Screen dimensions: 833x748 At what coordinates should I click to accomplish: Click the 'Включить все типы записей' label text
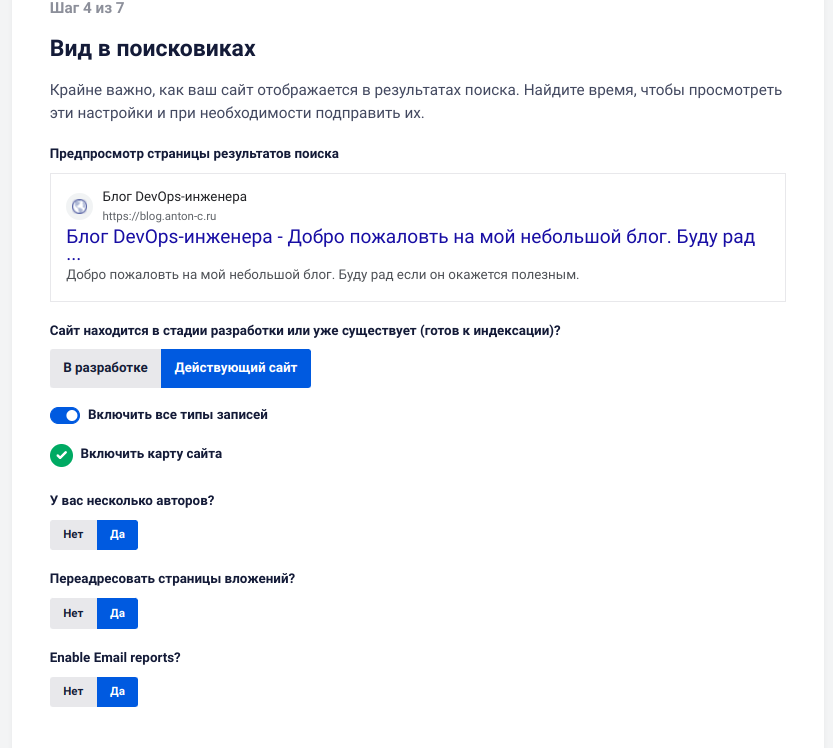coord(178,414)
